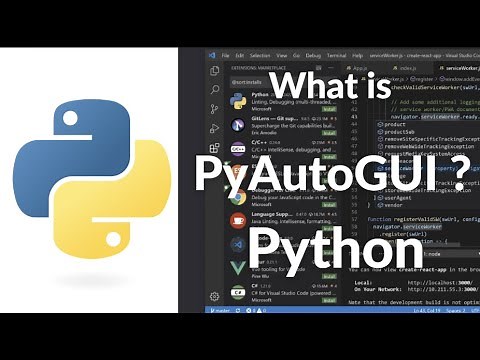
Task: Open the Explorer view in activity bar
Action: 215,71
